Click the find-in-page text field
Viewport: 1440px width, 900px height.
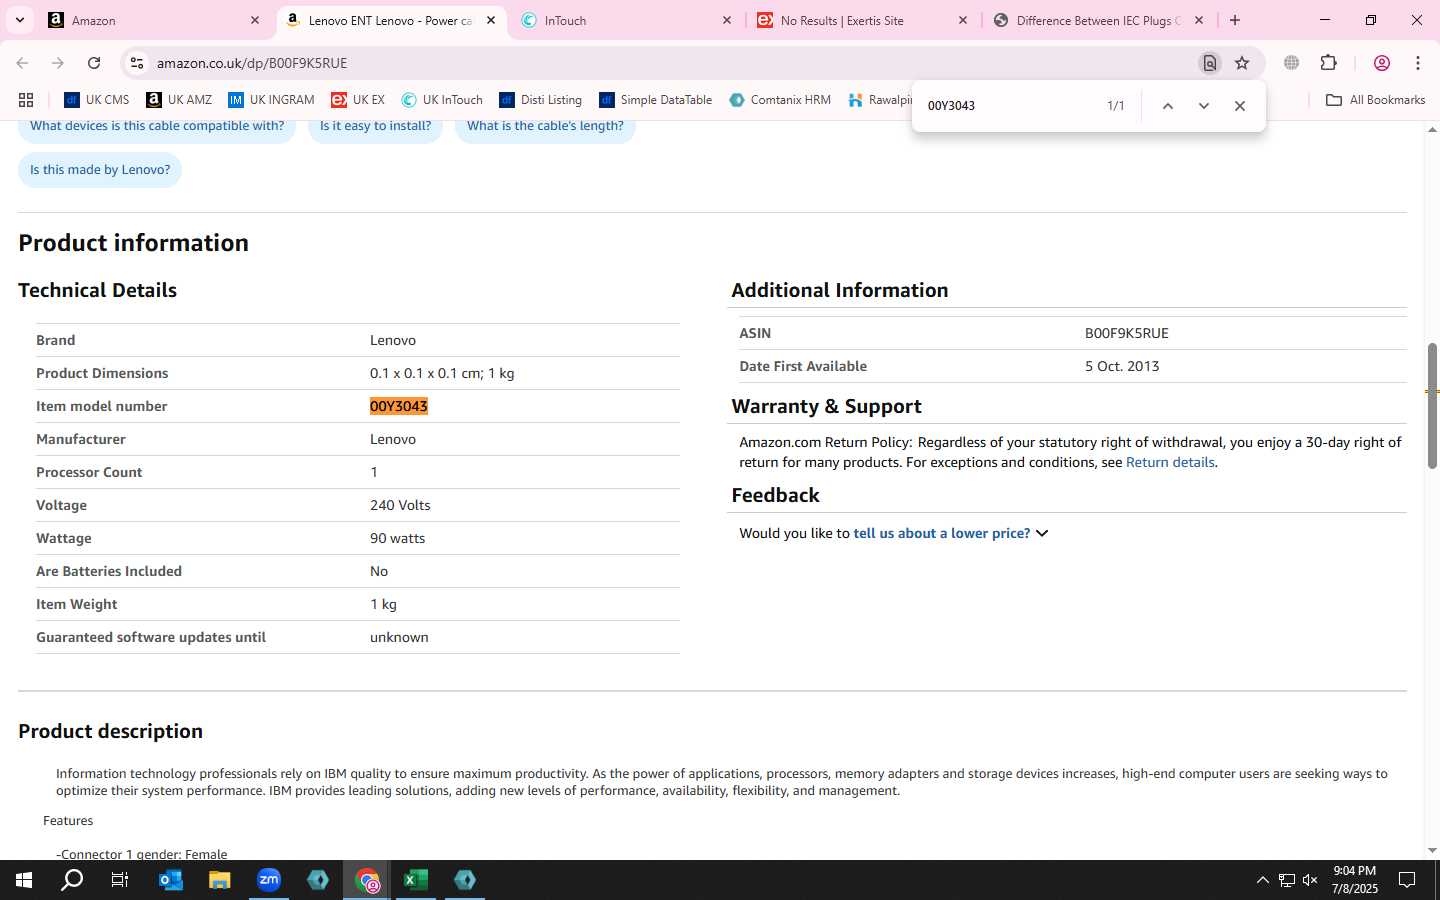(1008, 106)
